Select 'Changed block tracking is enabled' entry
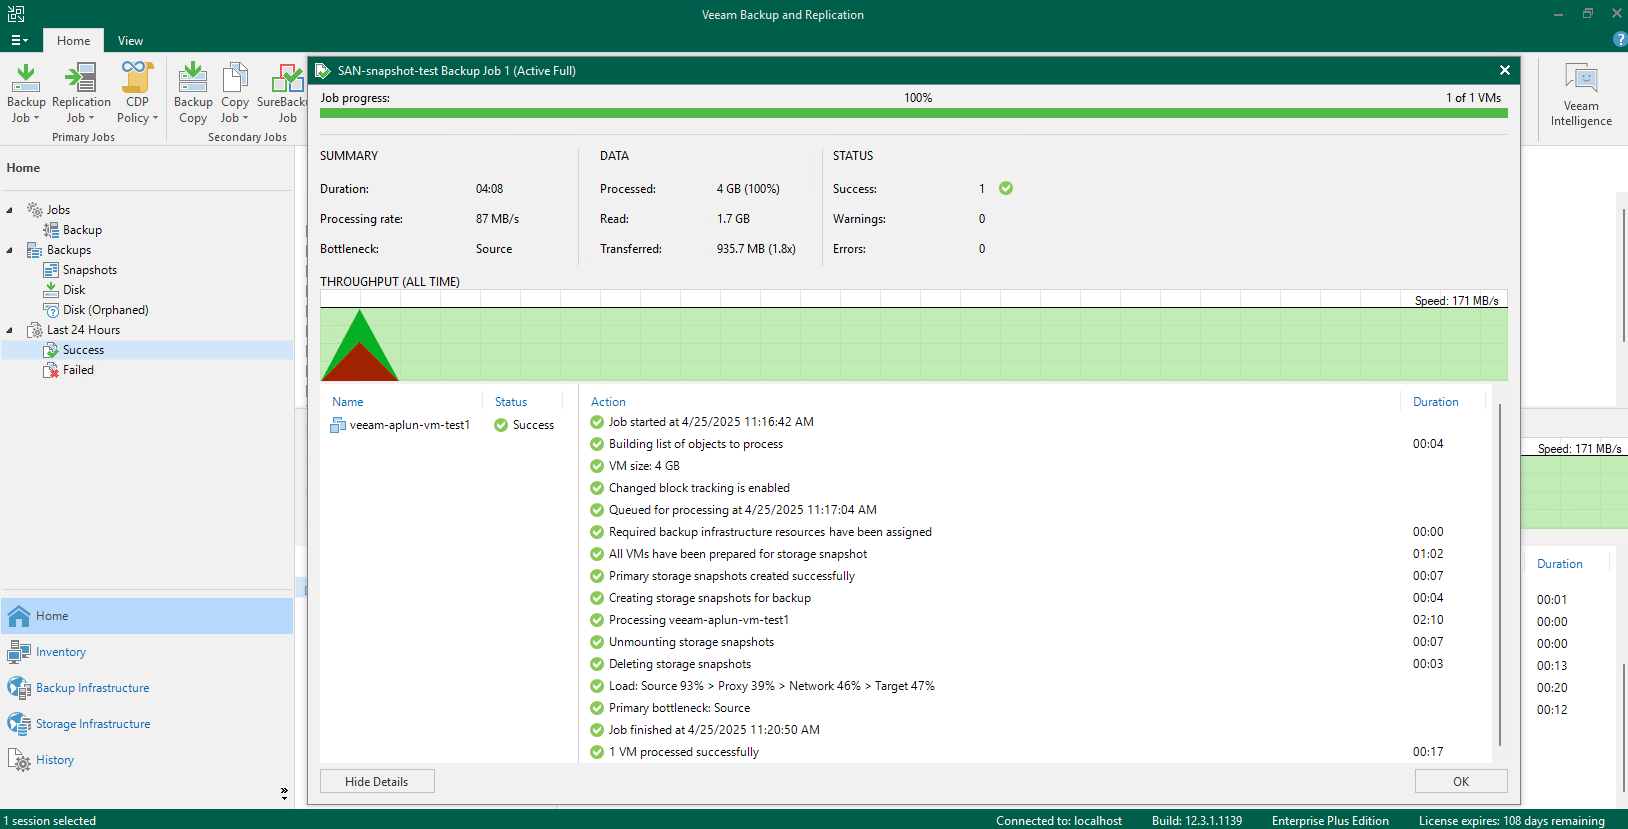Image resolution: width=1628 pixels, height=829 pixels. pyautogui.click(x=699, y=488)
